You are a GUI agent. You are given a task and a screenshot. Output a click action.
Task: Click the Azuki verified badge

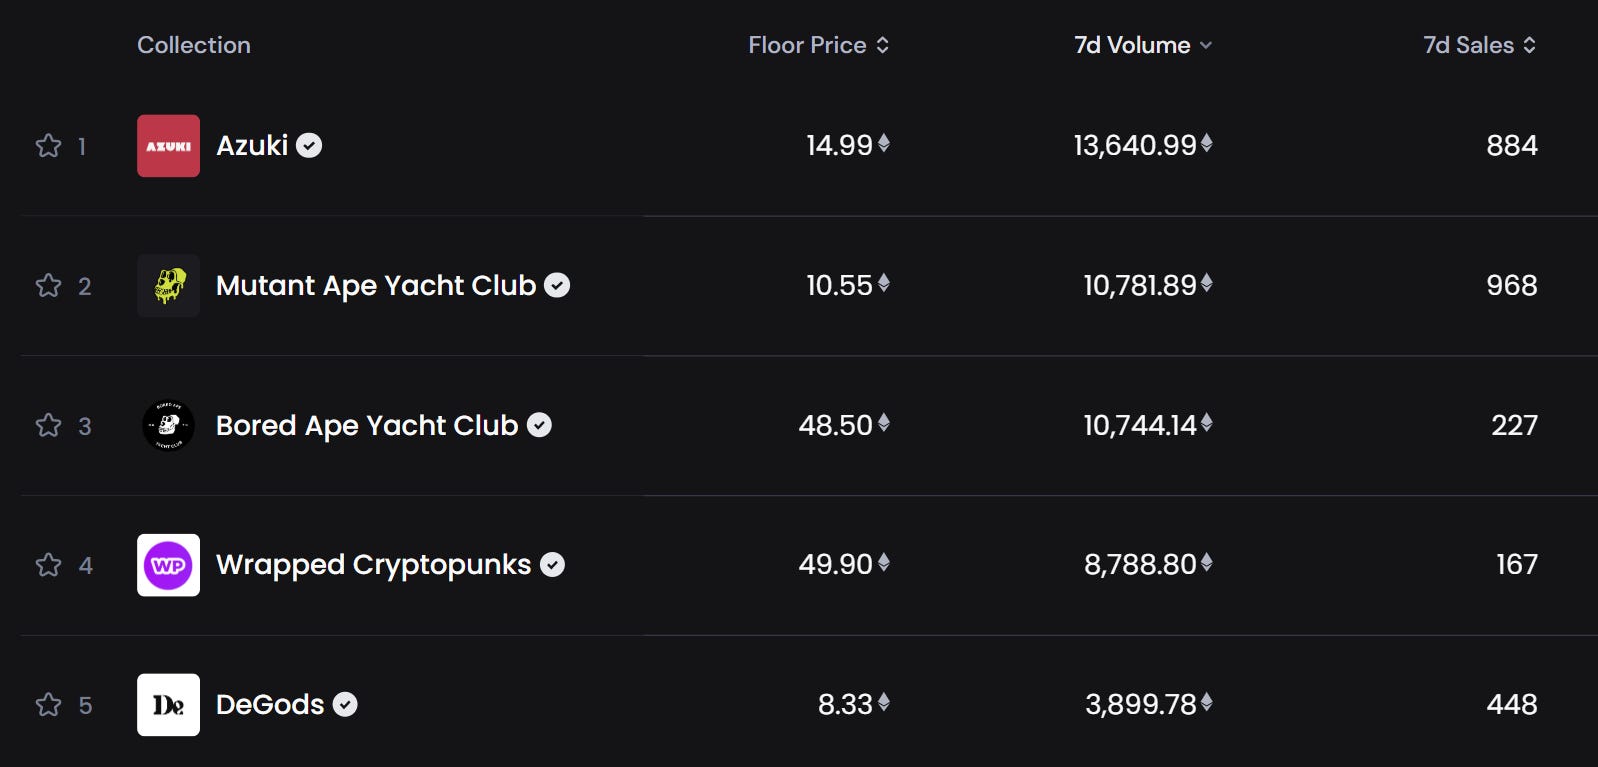click(x=310, y=146)
